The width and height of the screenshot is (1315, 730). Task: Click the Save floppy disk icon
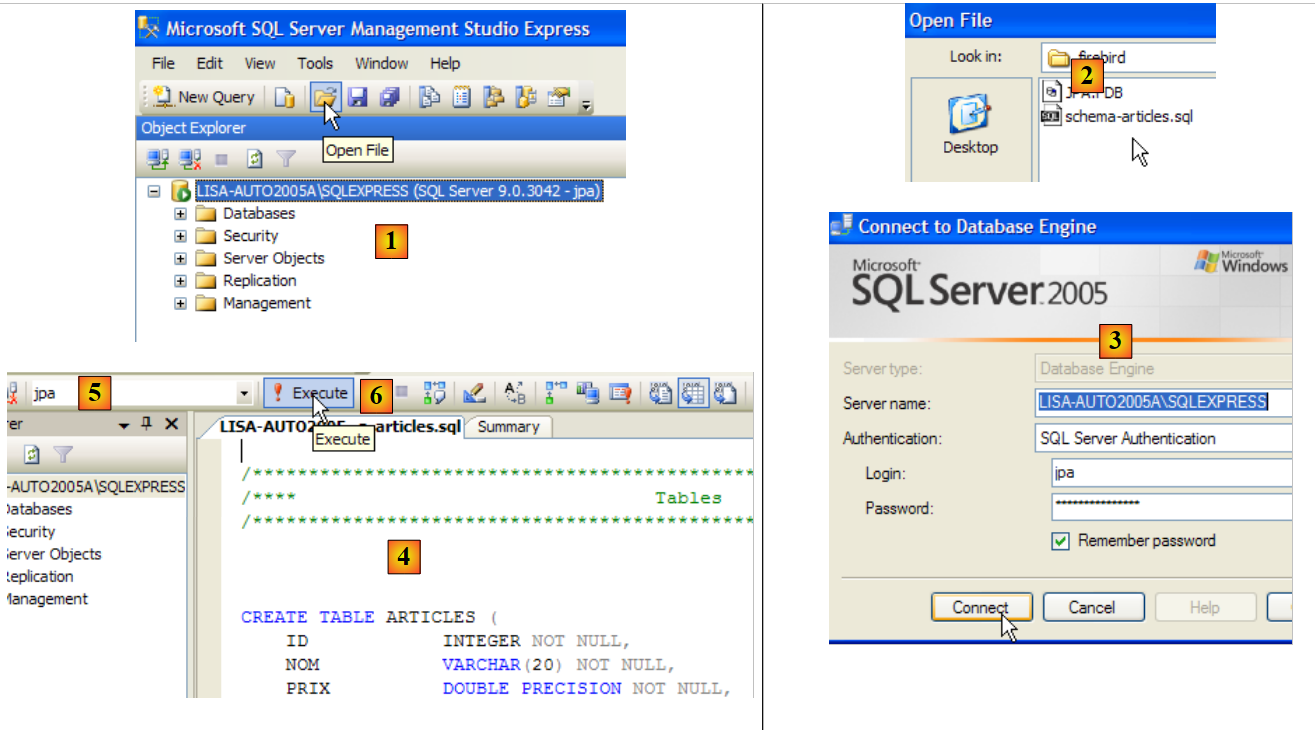357,97
